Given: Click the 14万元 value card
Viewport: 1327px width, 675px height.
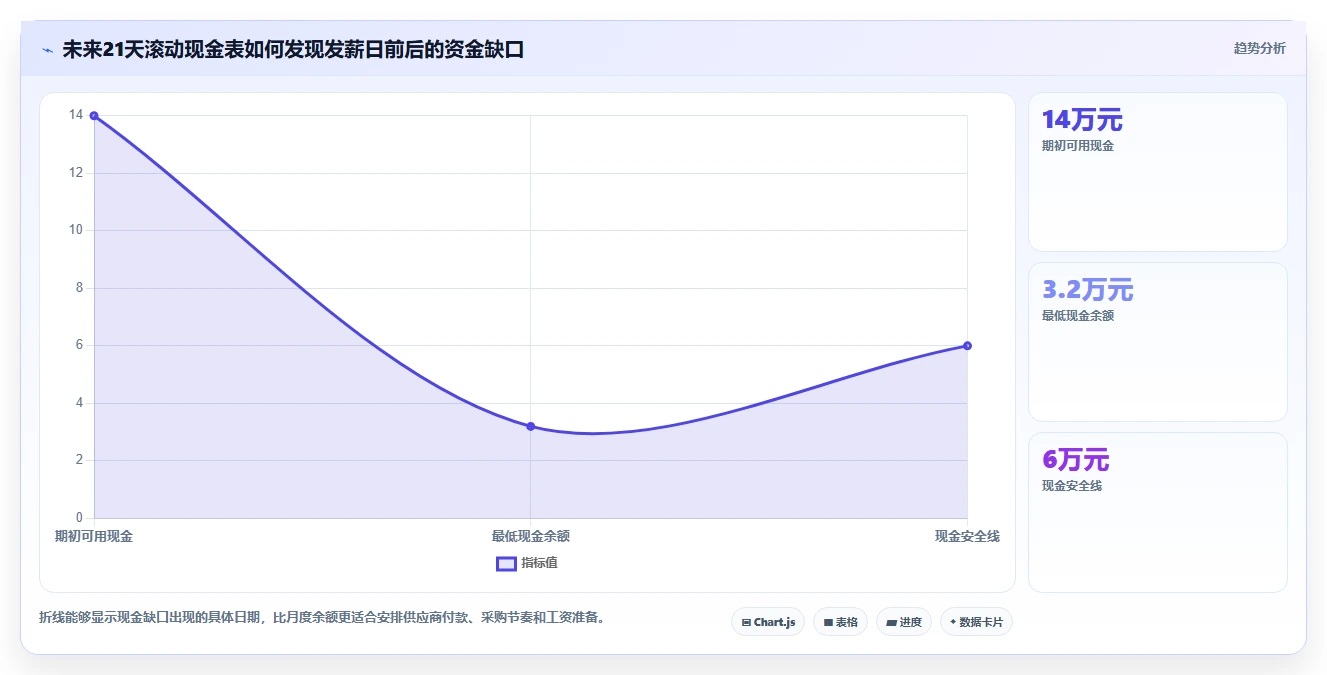Looking at the screenshot, I should click(x=1157, y=172).
